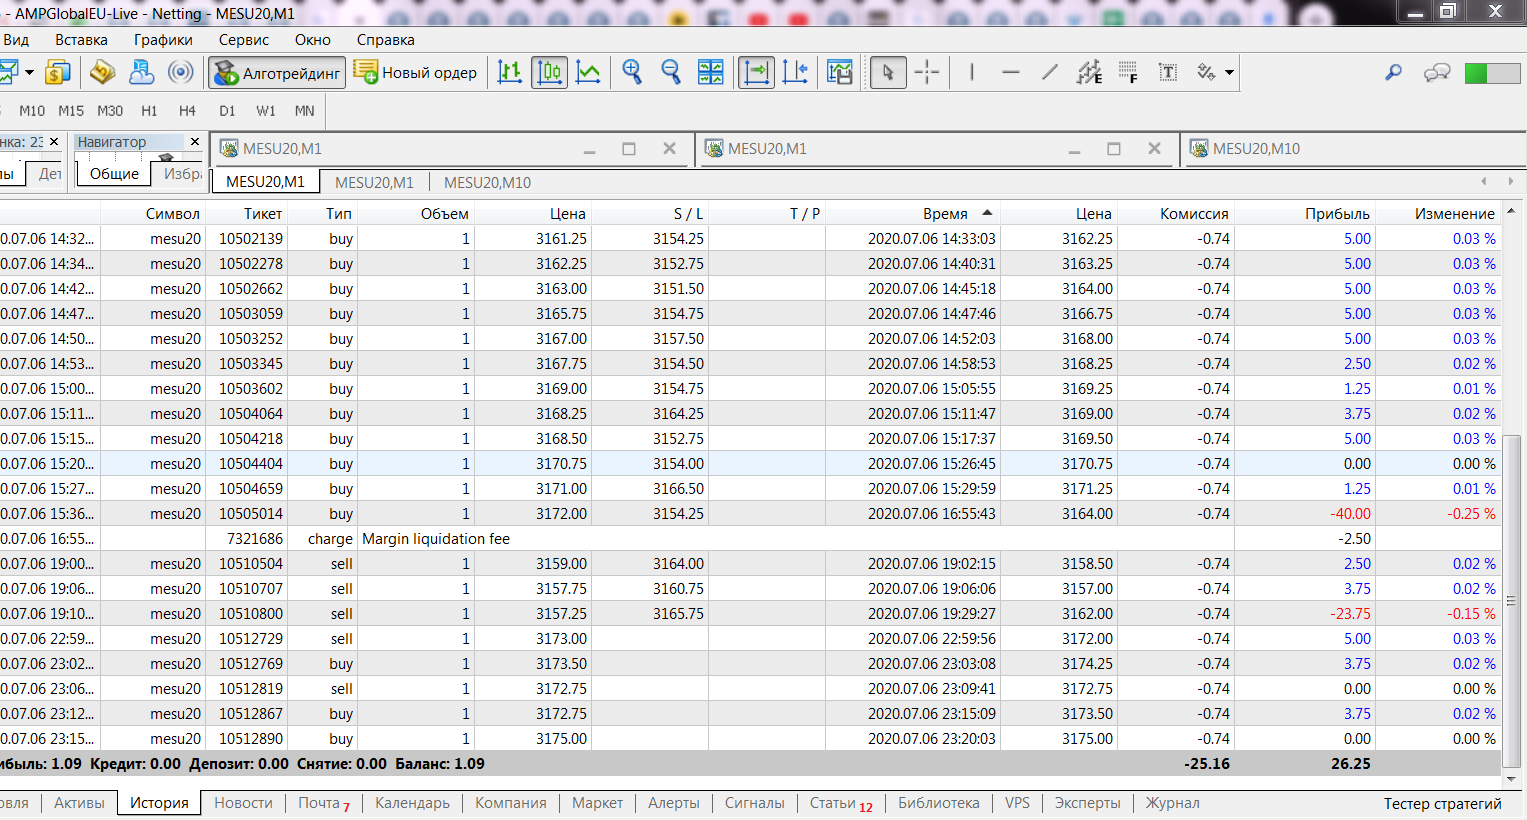Sort history by the Время column

pyautogui.click(x=945, y=213)
